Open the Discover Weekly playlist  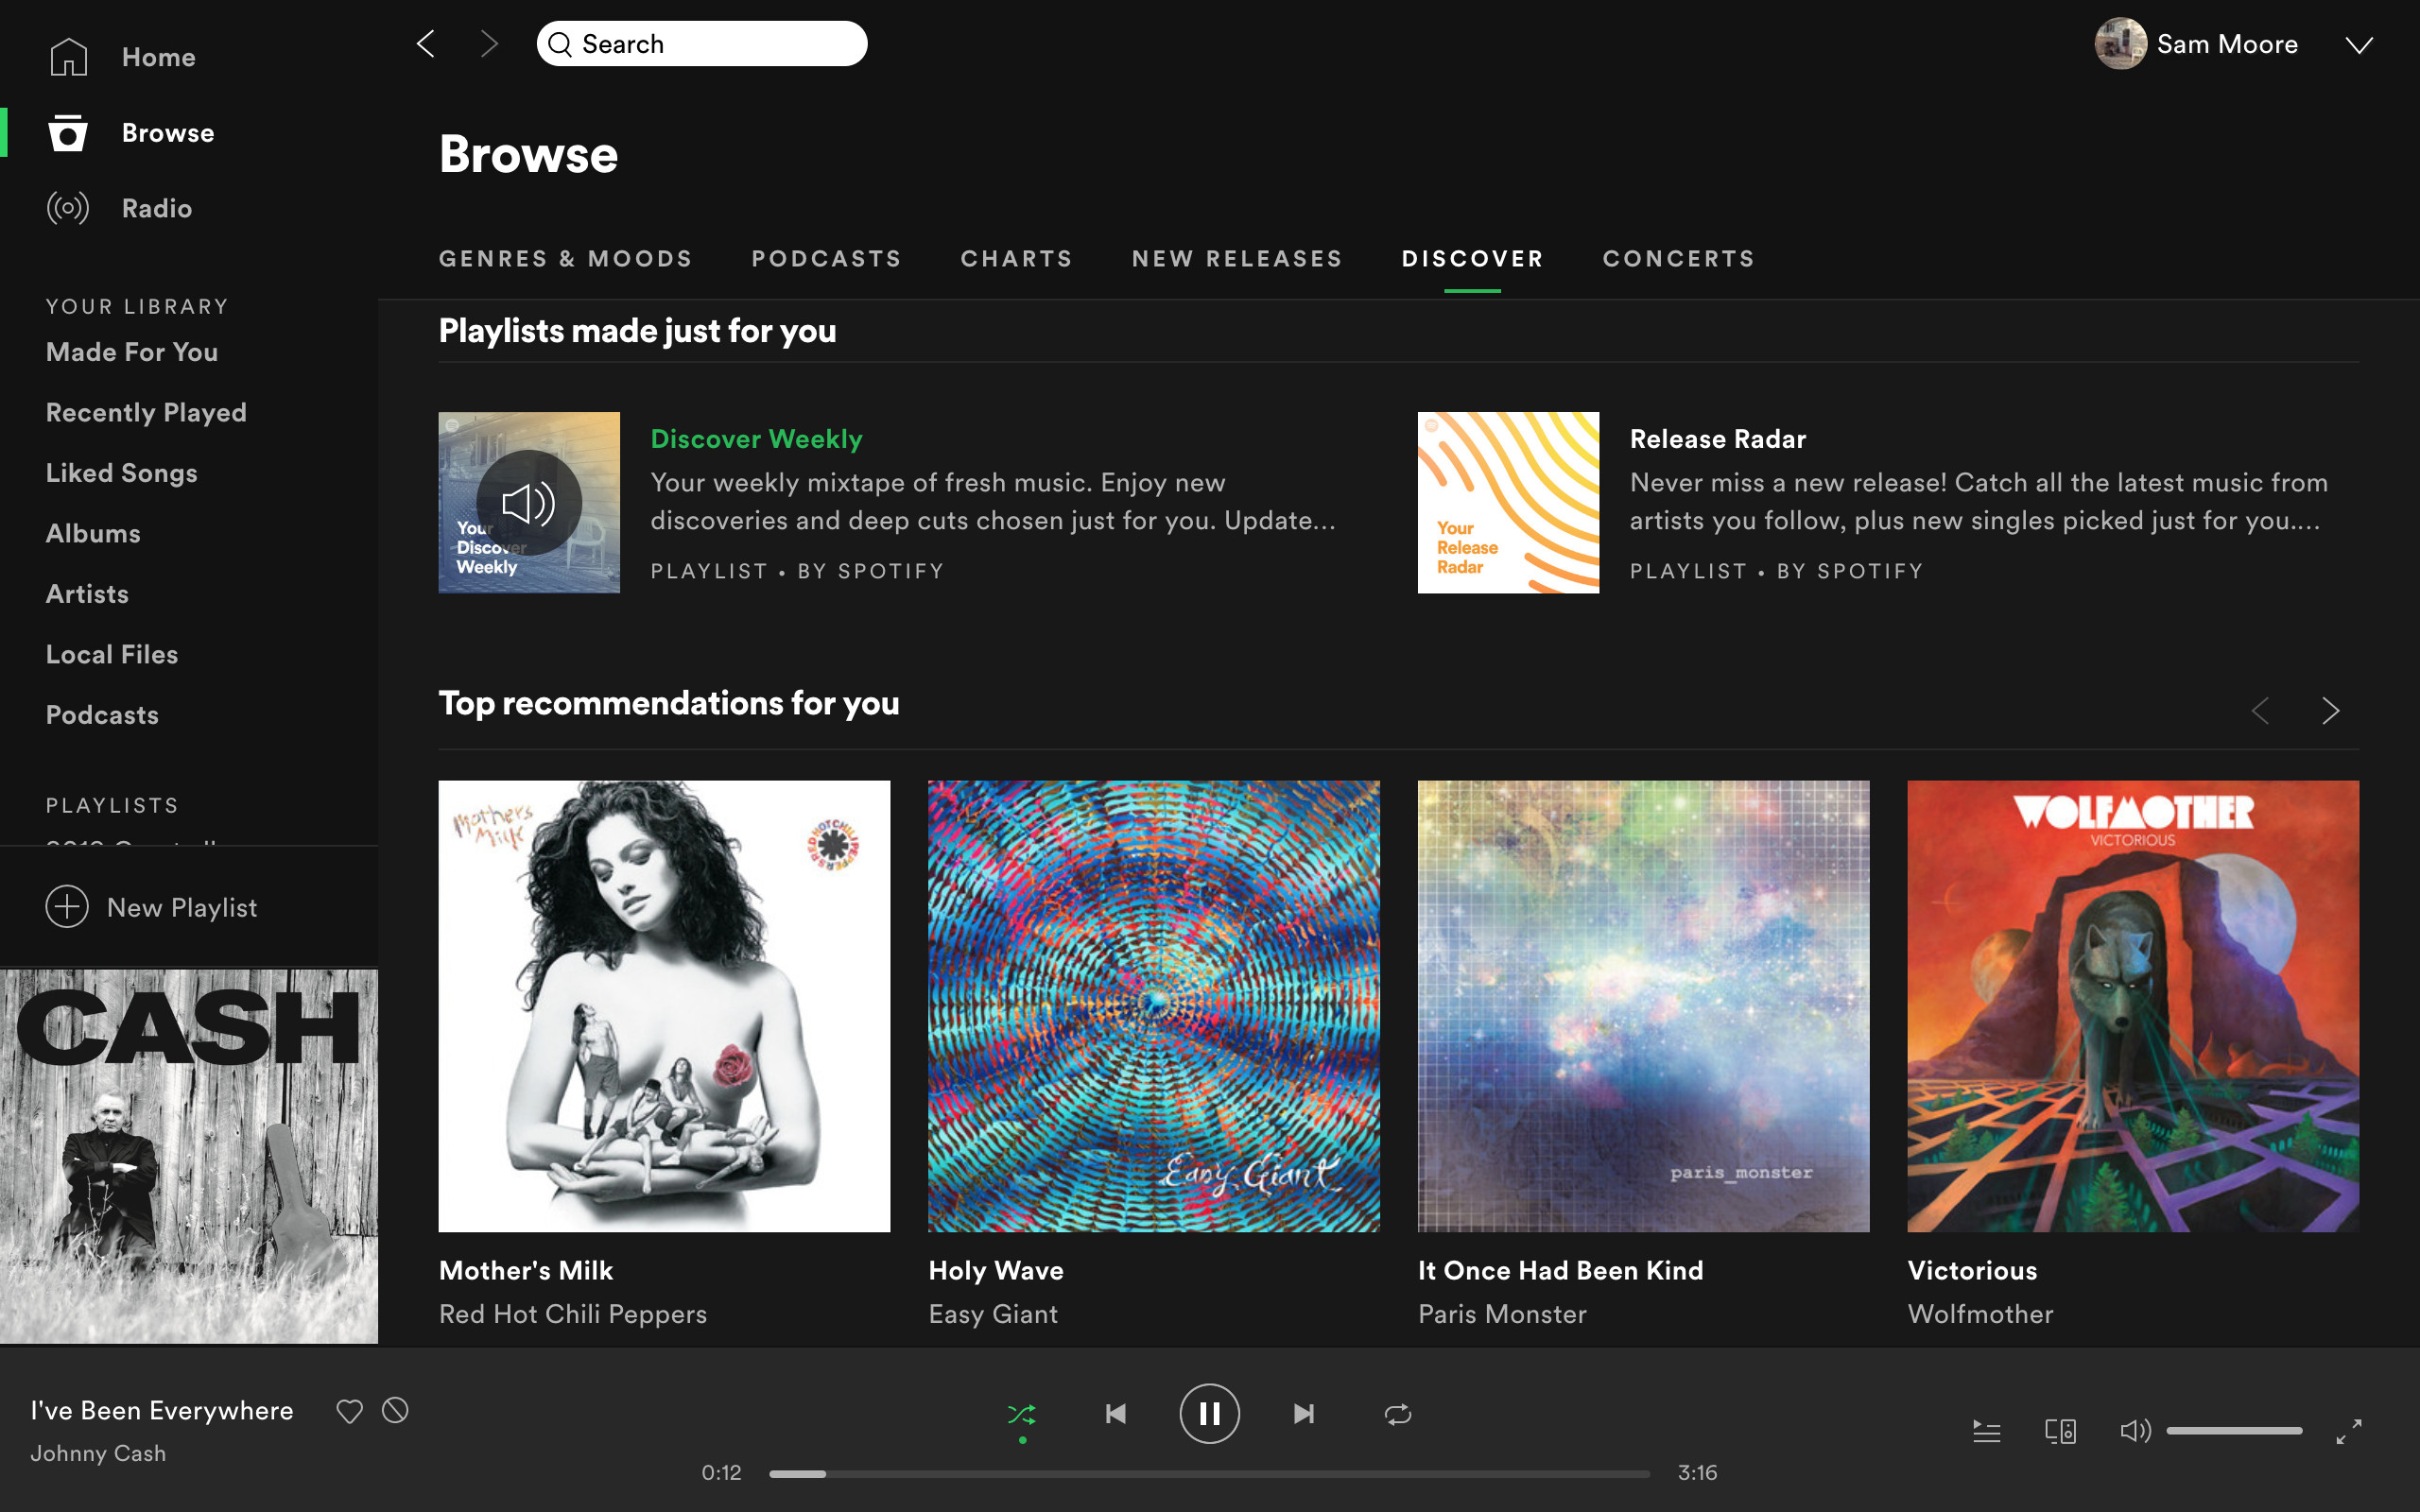pyautogui.click(x=756, y=438)
